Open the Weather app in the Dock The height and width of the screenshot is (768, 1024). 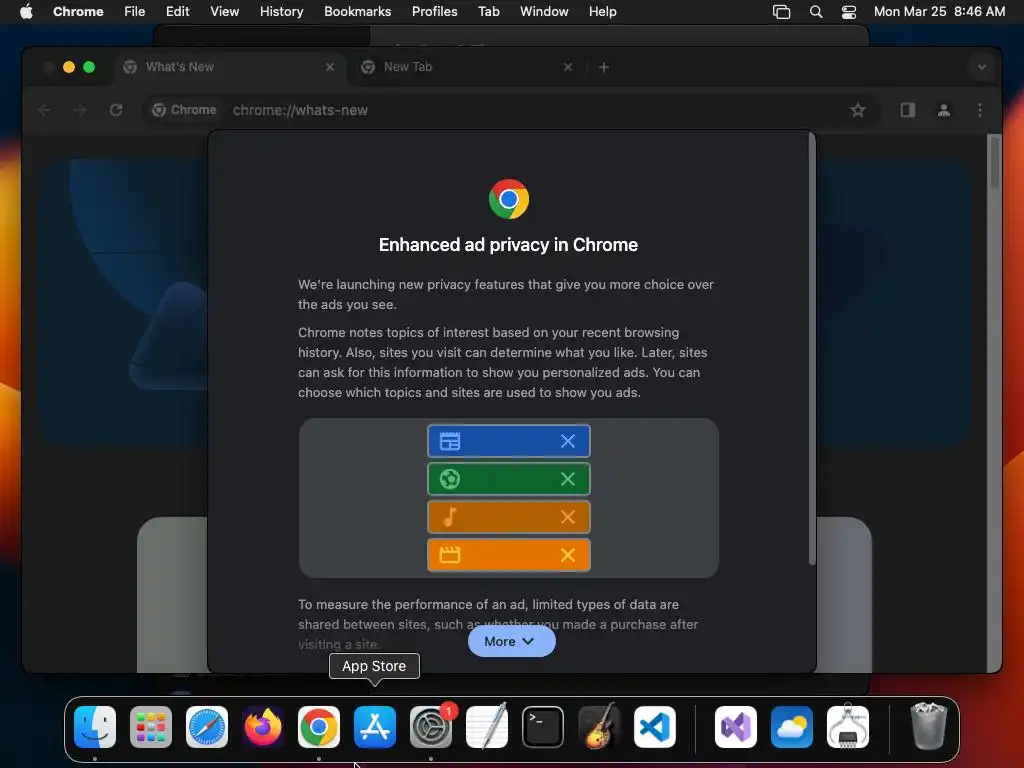792,727
